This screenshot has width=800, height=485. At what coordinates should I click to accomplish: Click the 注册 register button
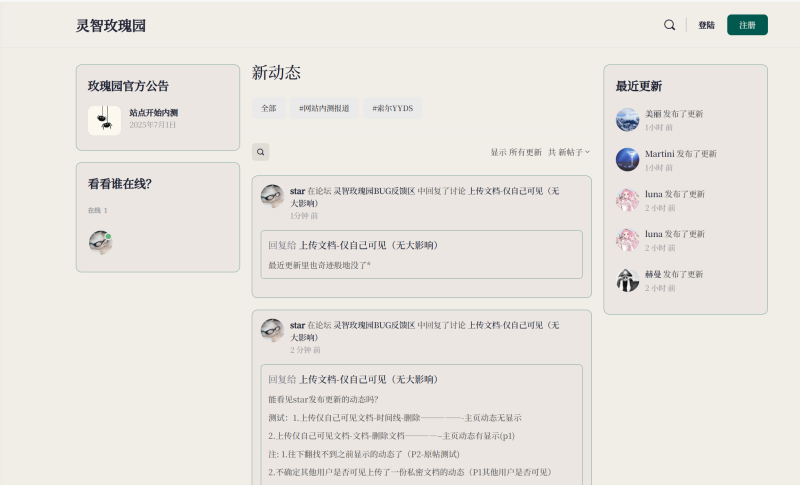747,25
